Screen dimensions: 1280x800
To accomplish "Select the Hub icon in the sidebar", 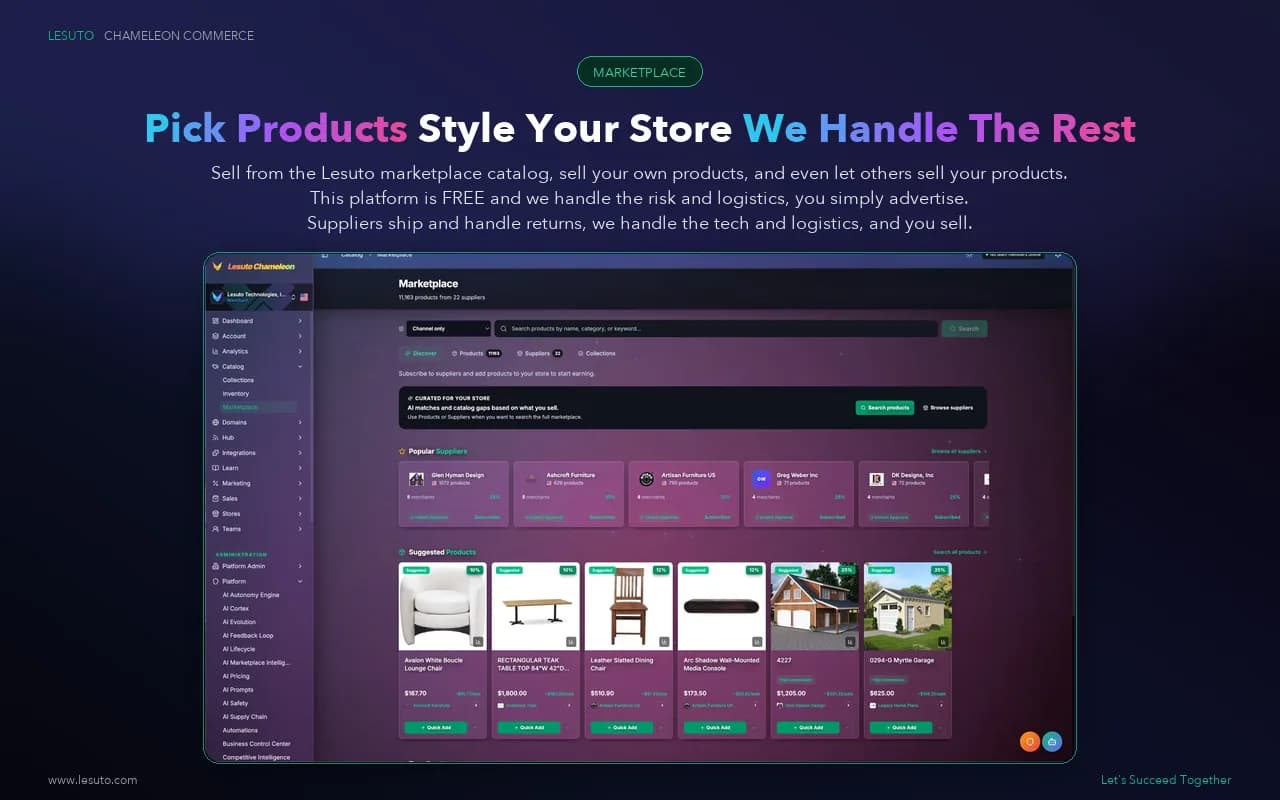I will coord(215,438).
